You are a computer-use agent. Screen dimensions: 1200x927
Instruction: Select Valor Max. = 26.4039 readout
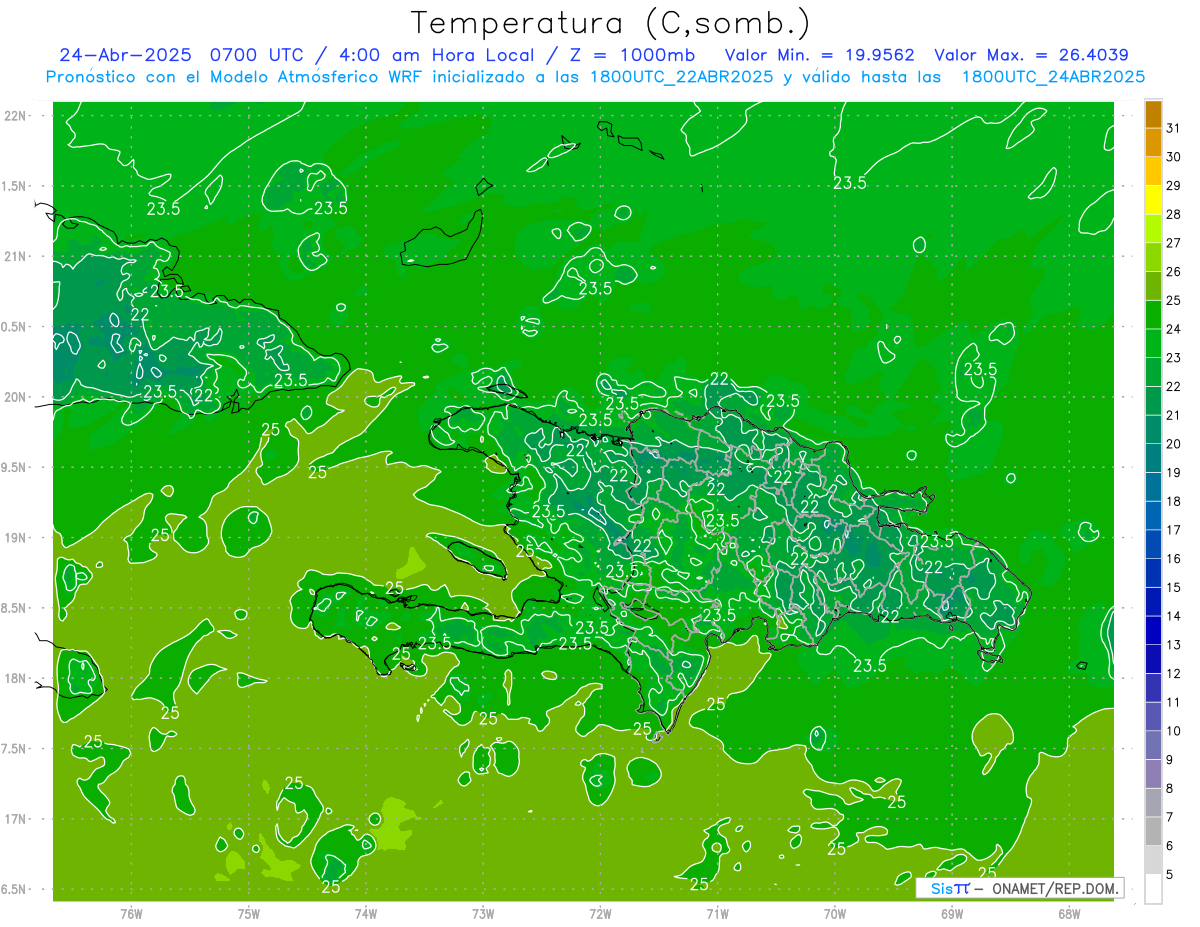[x=1032, y=55]
